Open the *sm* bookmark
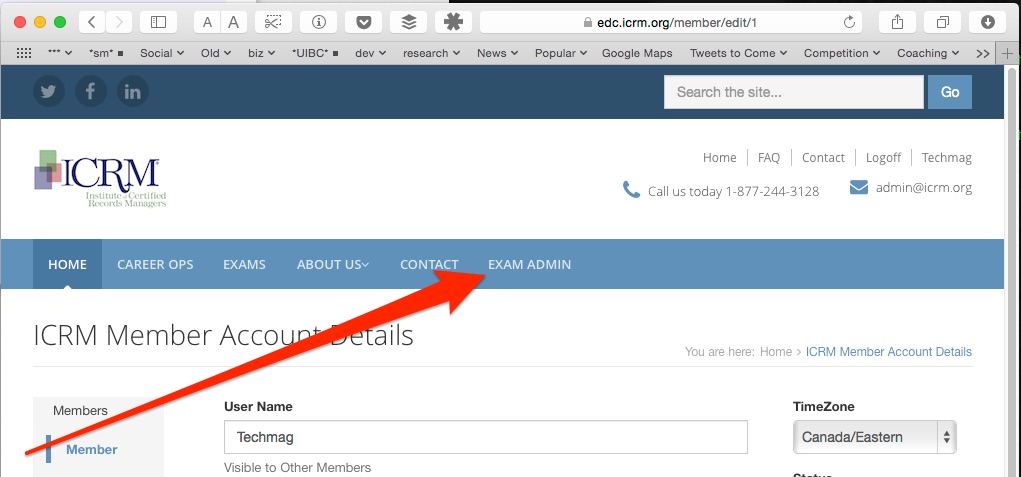Image resolution: width=1021 pixels, height=477 pixels. click(x=106, y=53)
